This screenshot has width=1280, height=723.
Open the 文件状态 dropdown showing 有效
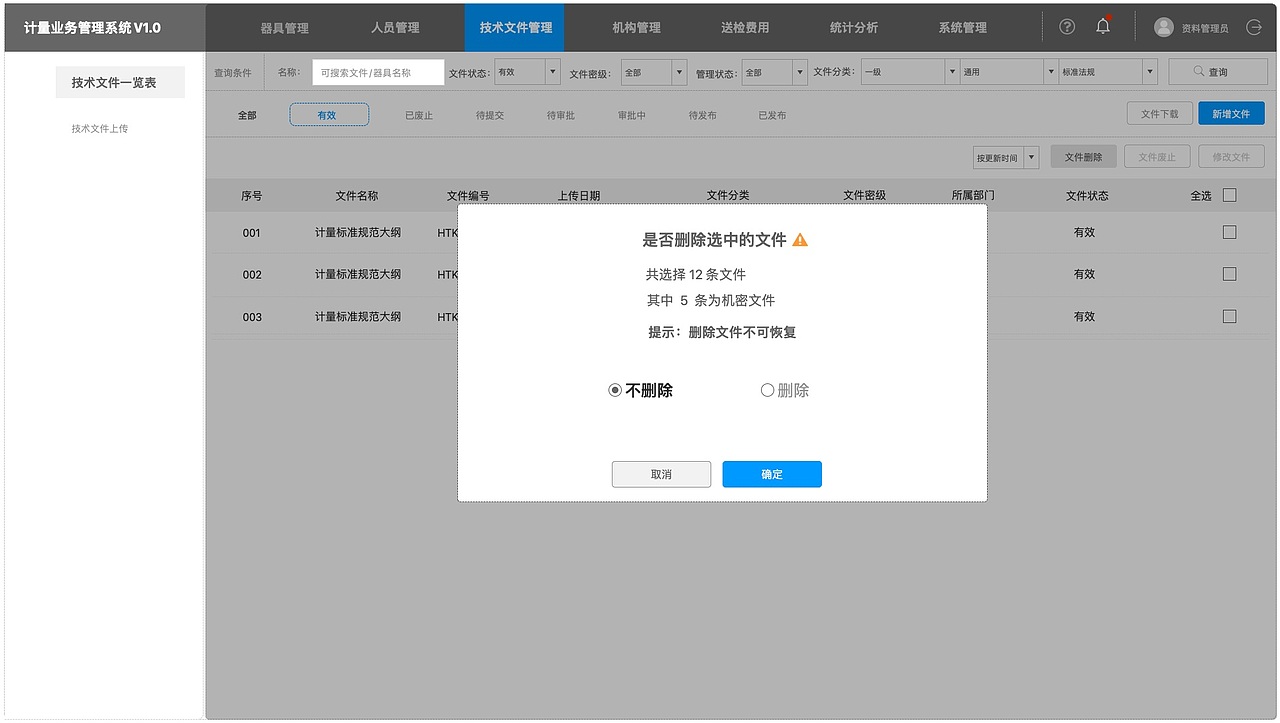tap(528, 72)
